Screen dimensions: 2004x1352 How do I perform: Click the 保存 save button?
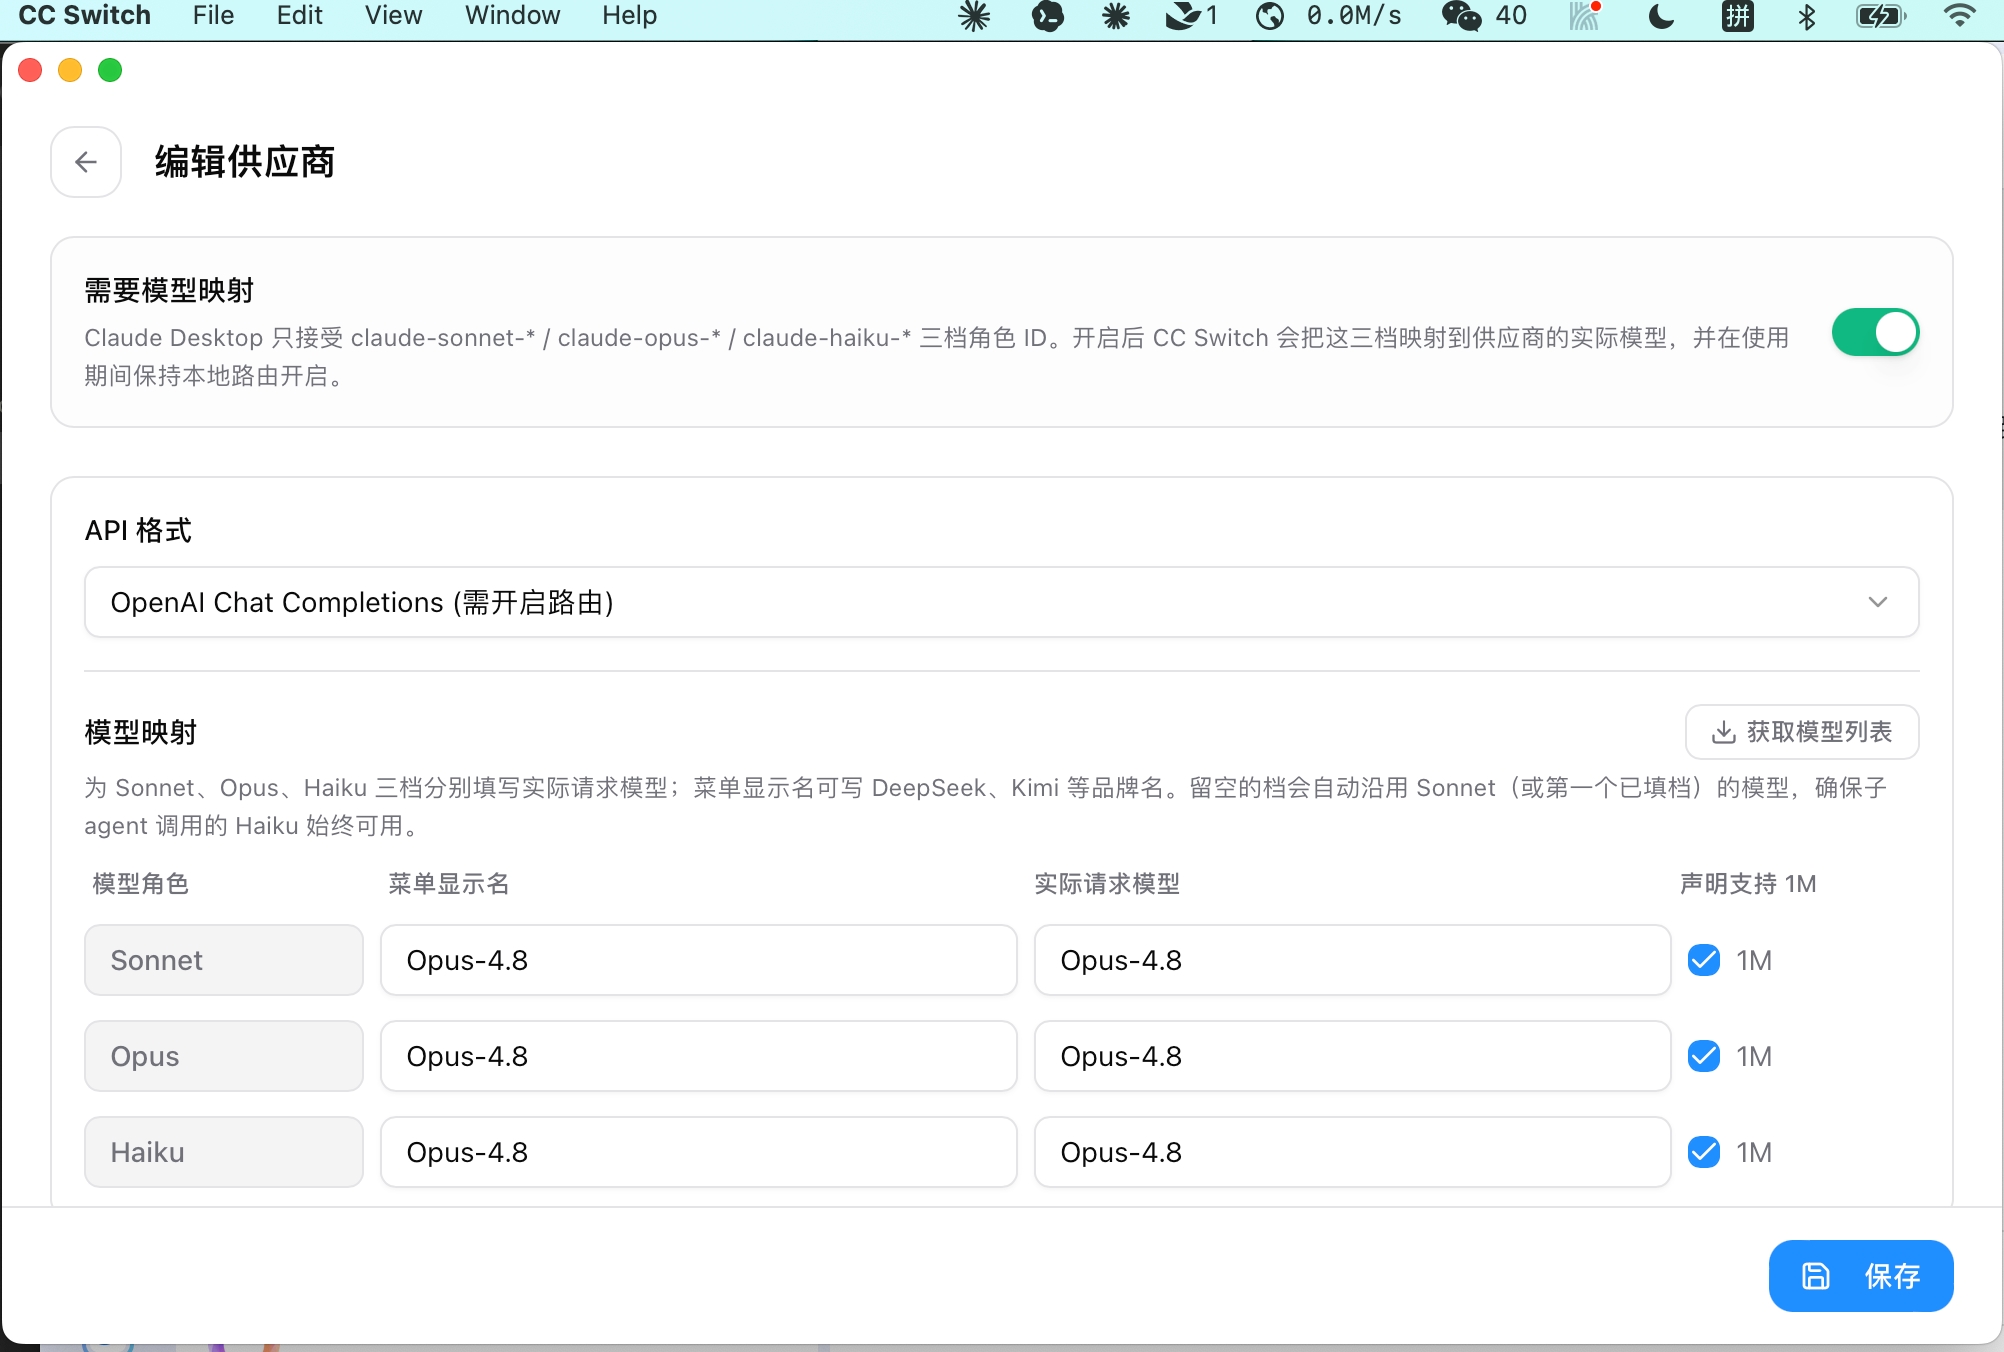pos(1861,1276)
